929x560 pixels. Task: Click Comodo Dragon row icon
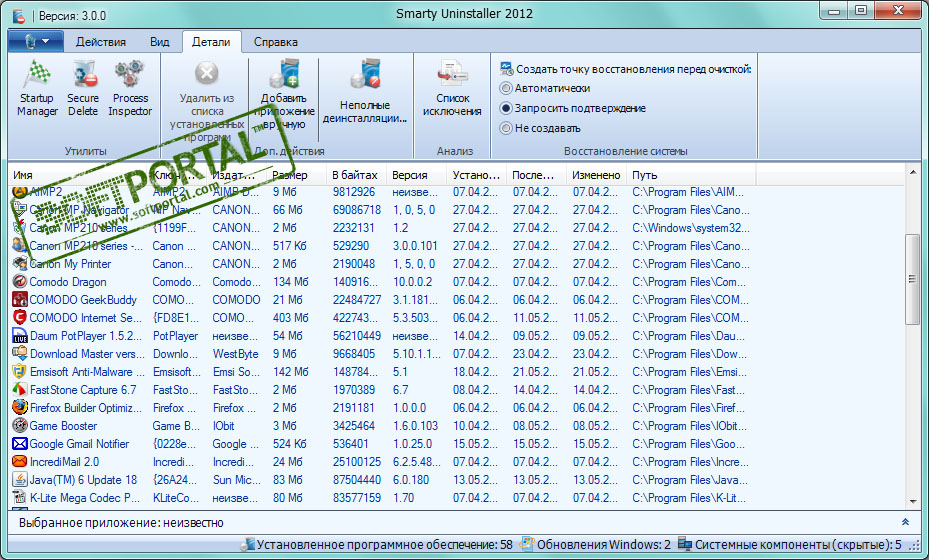[x=20, y=281]
